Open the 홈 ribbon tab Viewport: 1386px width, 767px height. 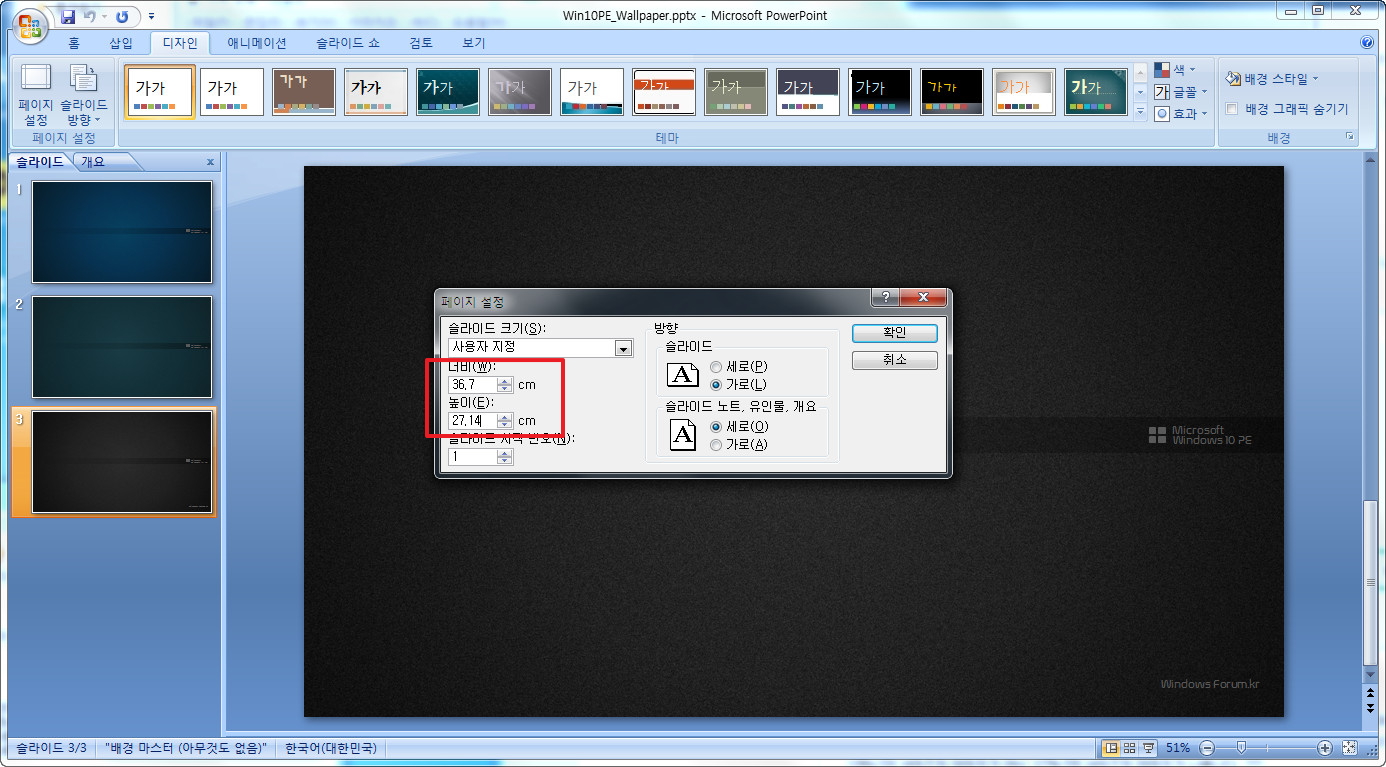point(74,43)
